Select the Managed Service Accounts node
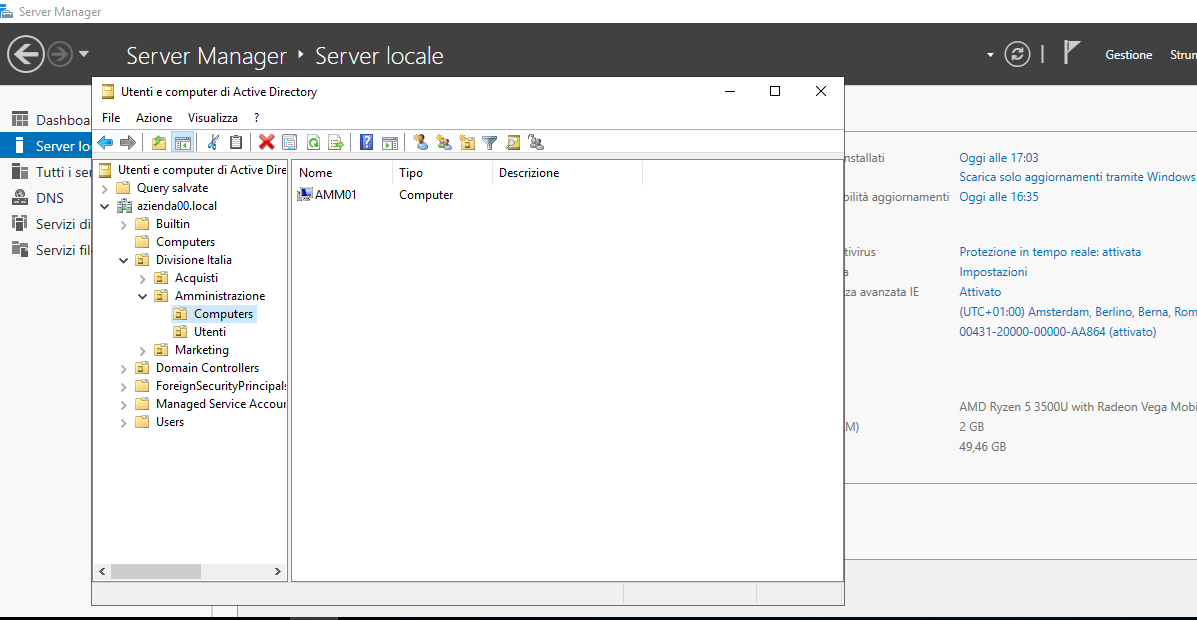 pyautogui.click(x=221, y=404)
